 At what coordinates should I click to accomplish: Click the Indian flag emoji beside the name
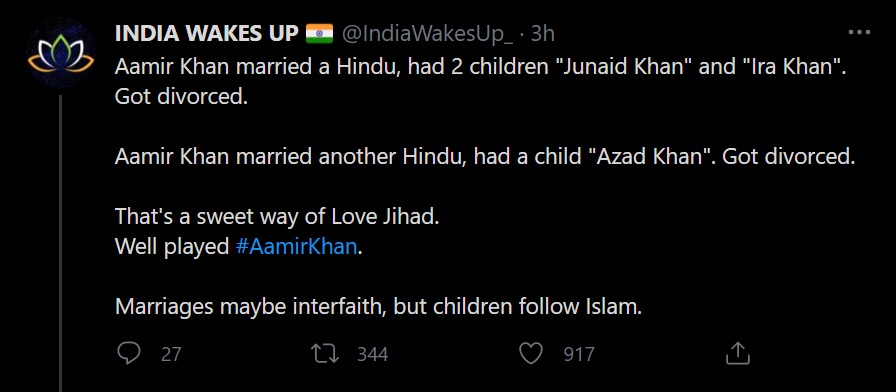[319, 34]
